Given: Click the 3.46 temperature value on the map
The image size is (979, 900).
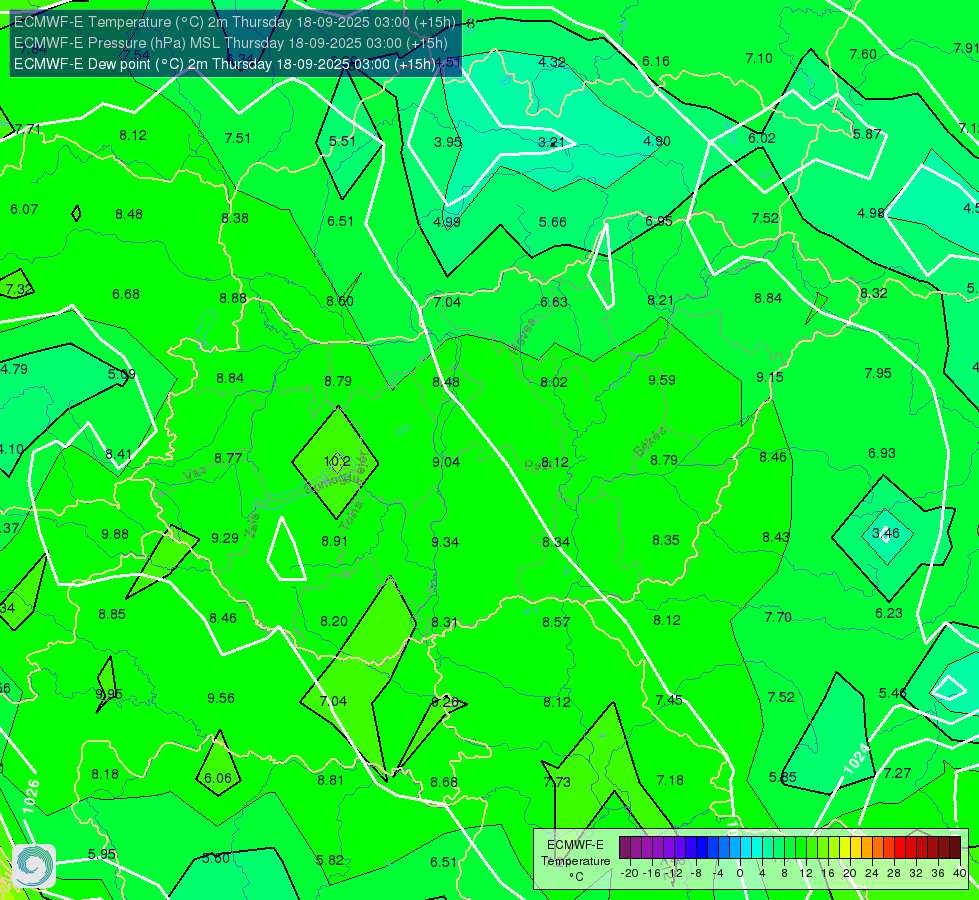Looking at the screenshot, I should (885, 533).
